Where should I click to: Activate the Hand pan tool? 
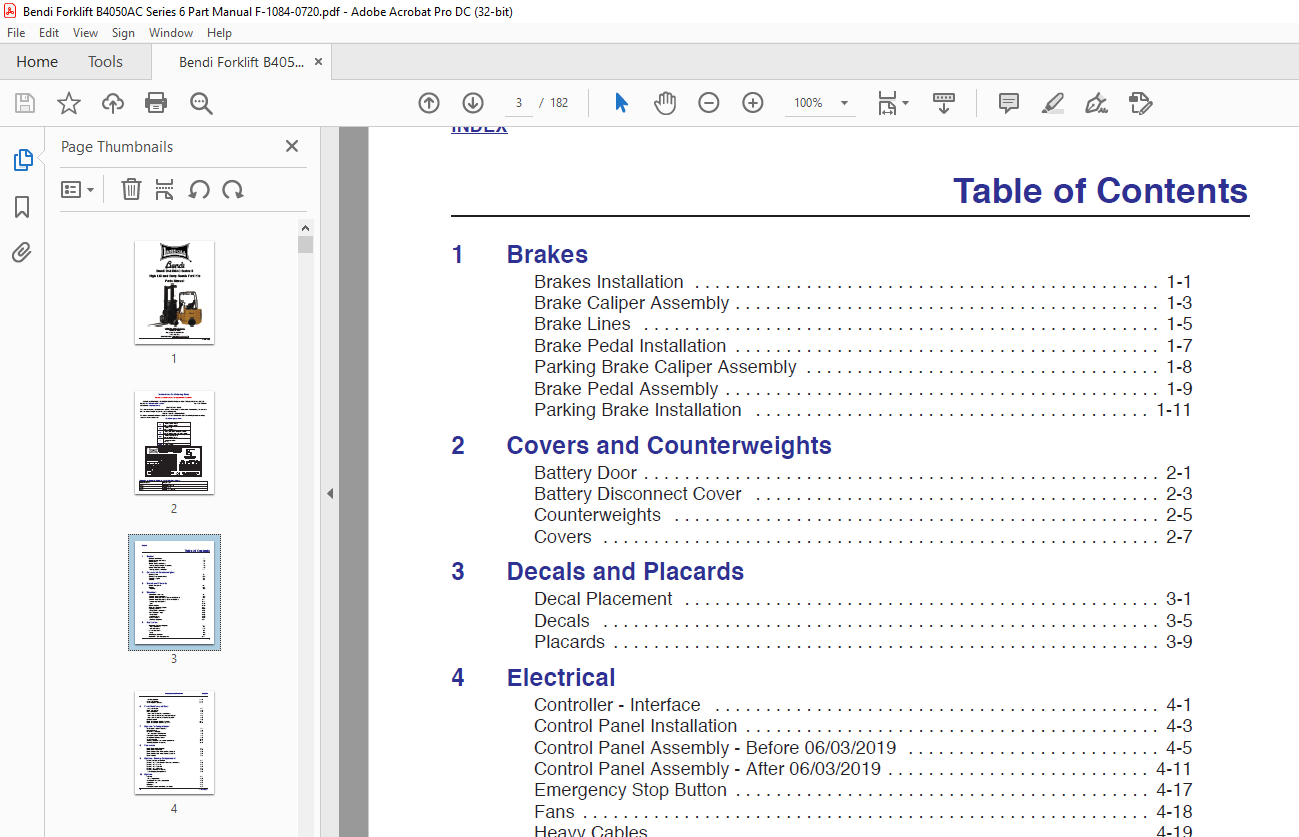pos(665,103)
